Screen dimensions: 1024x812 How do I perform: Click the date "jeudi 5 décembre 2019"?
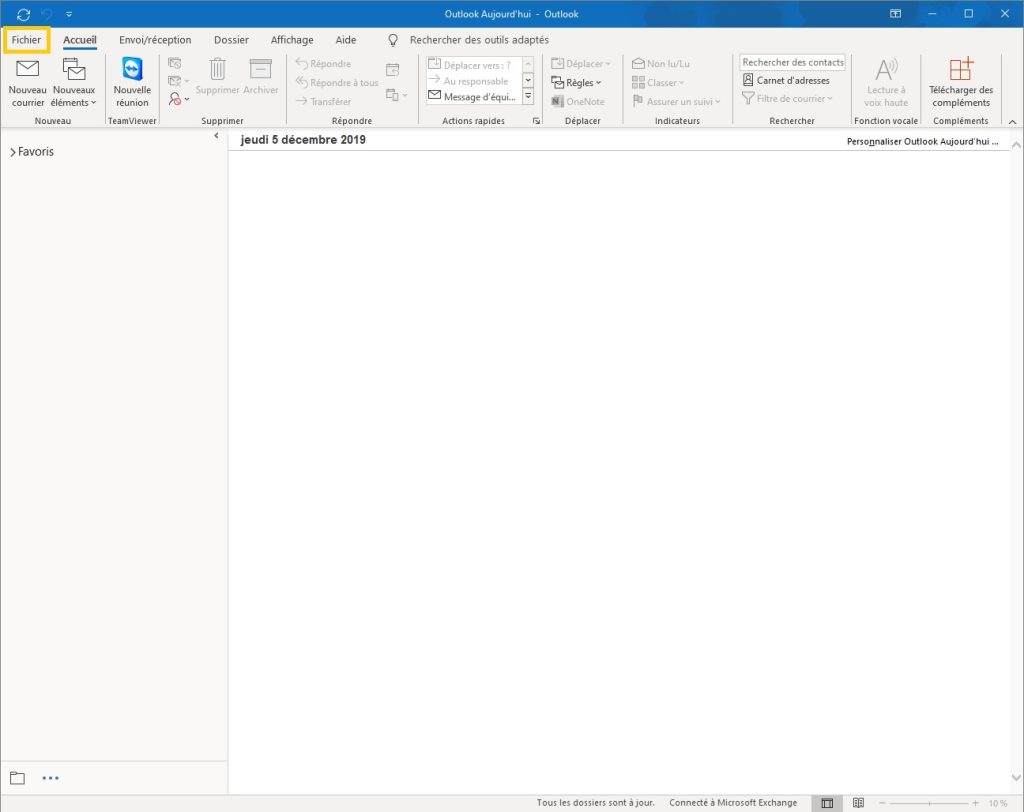(x=303, y=140)
